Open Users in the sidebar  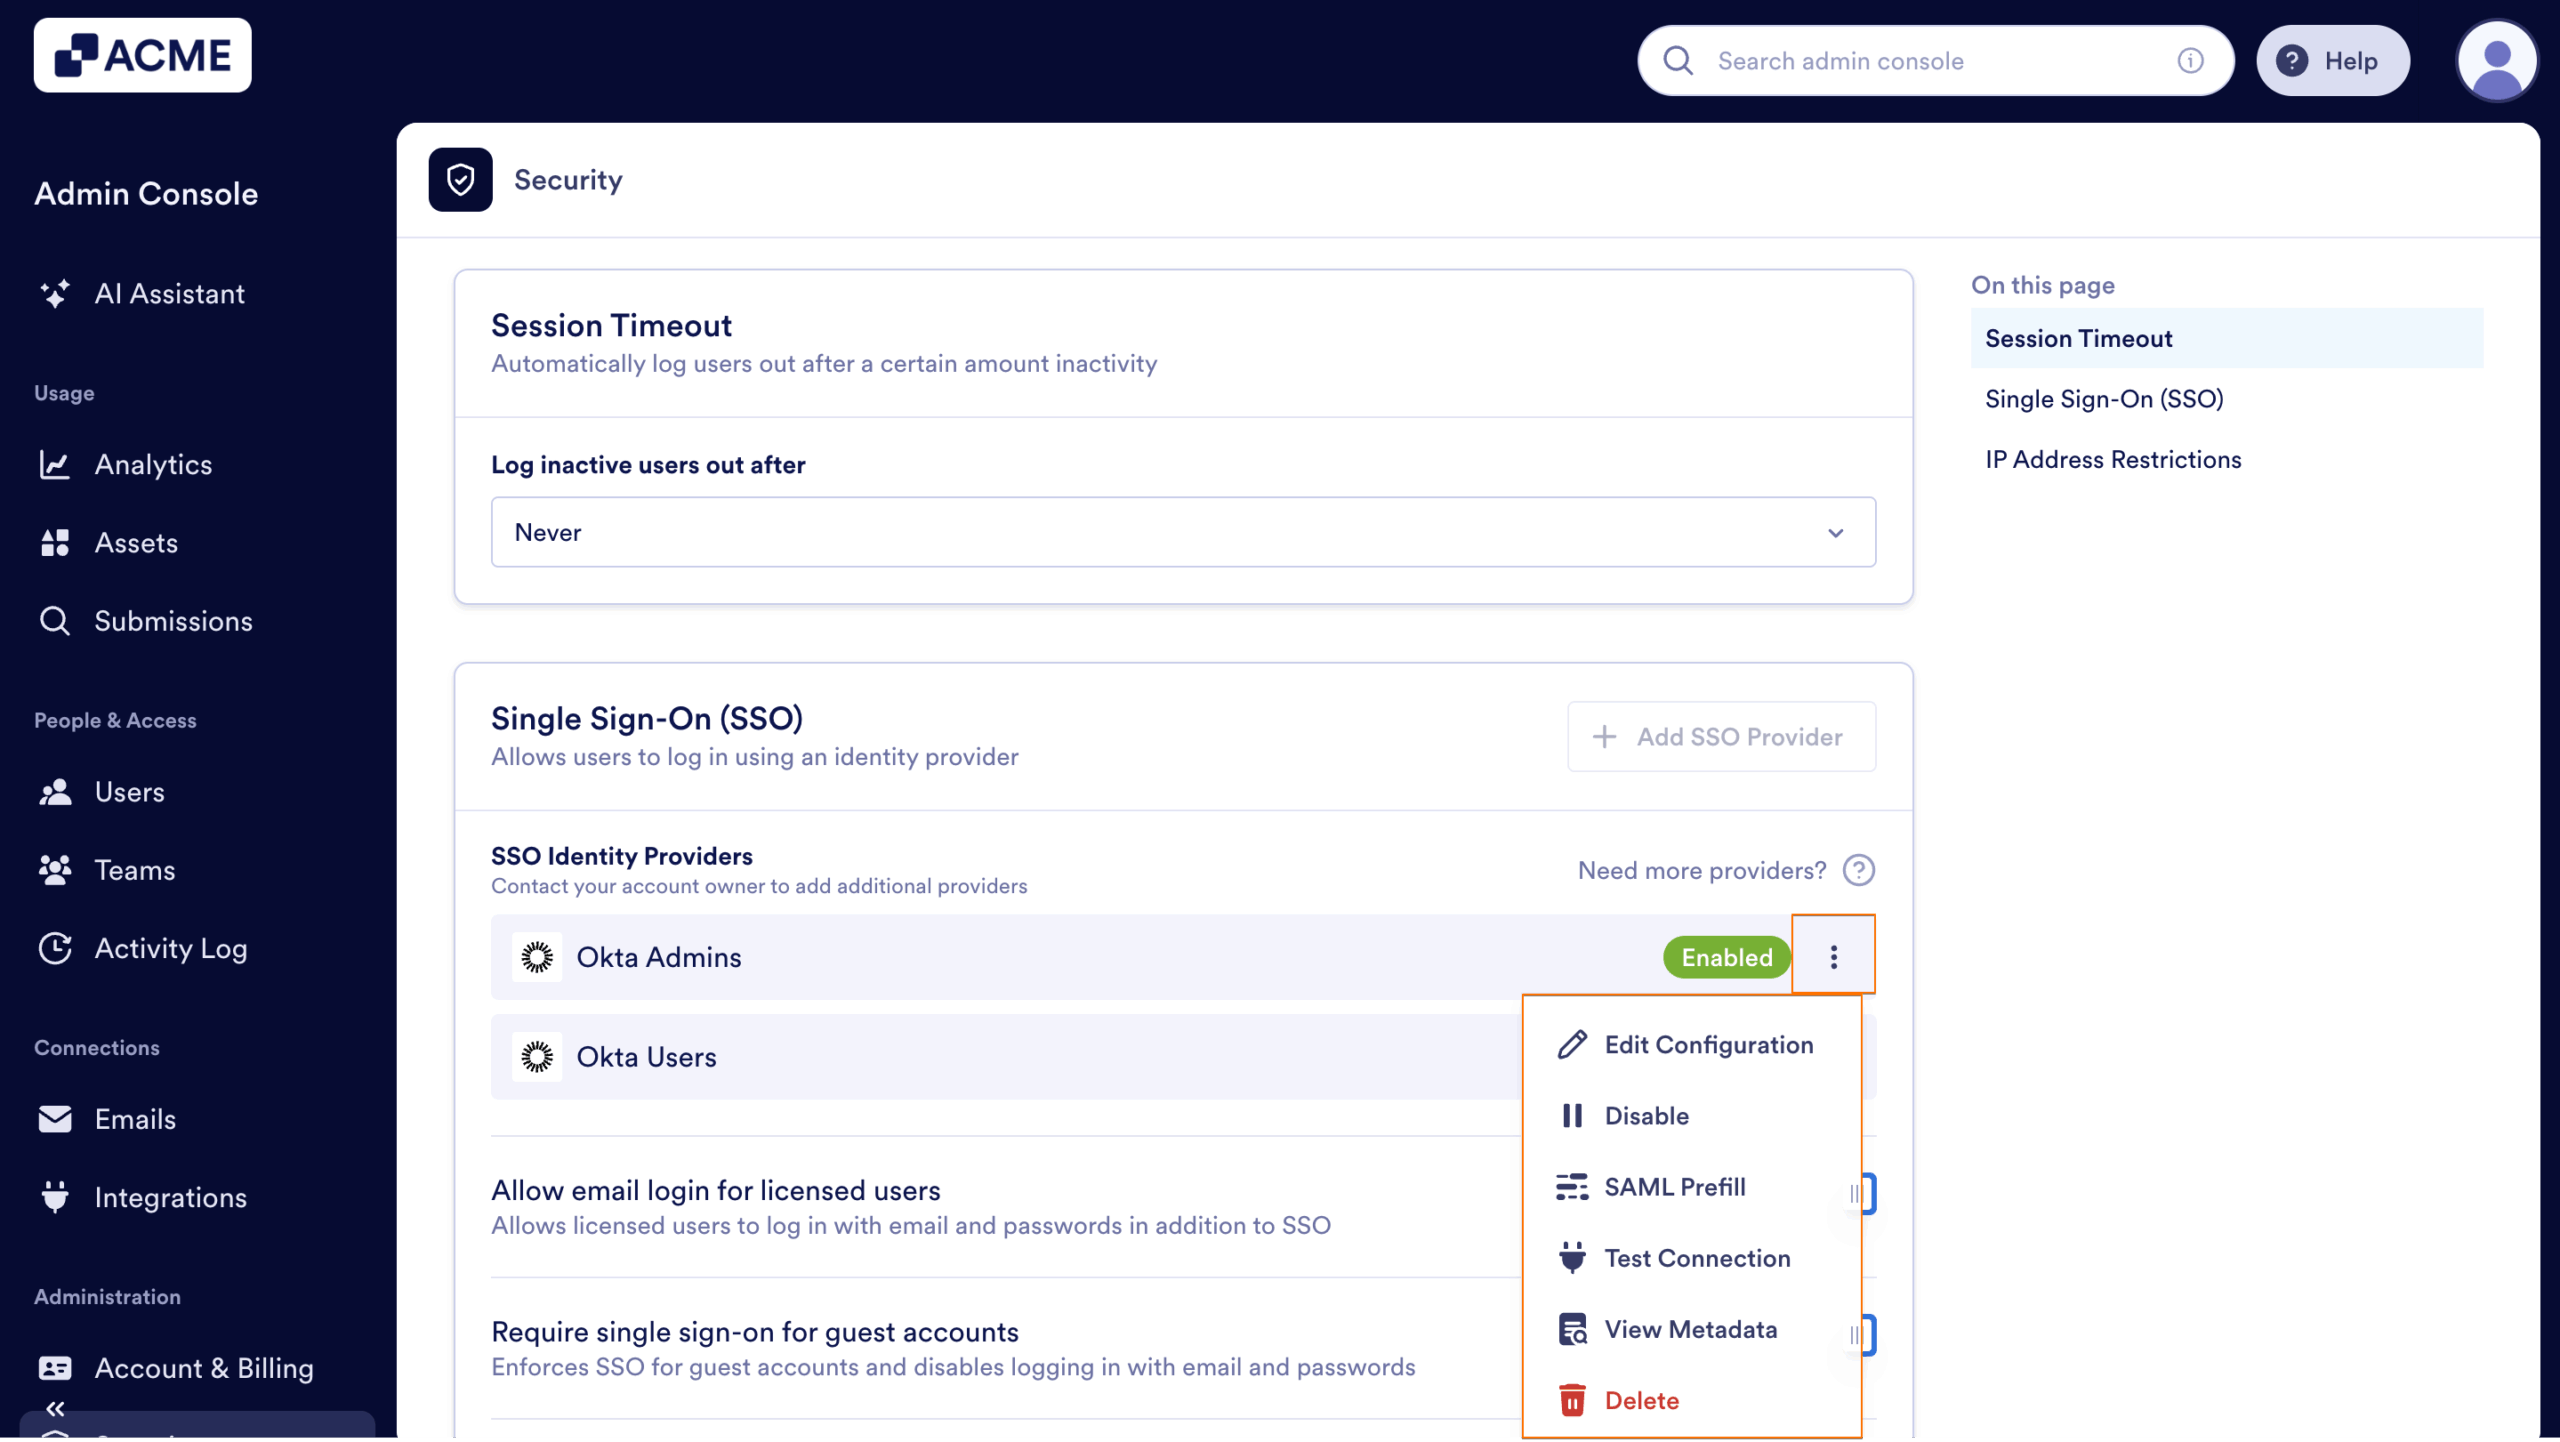[129, 792]
